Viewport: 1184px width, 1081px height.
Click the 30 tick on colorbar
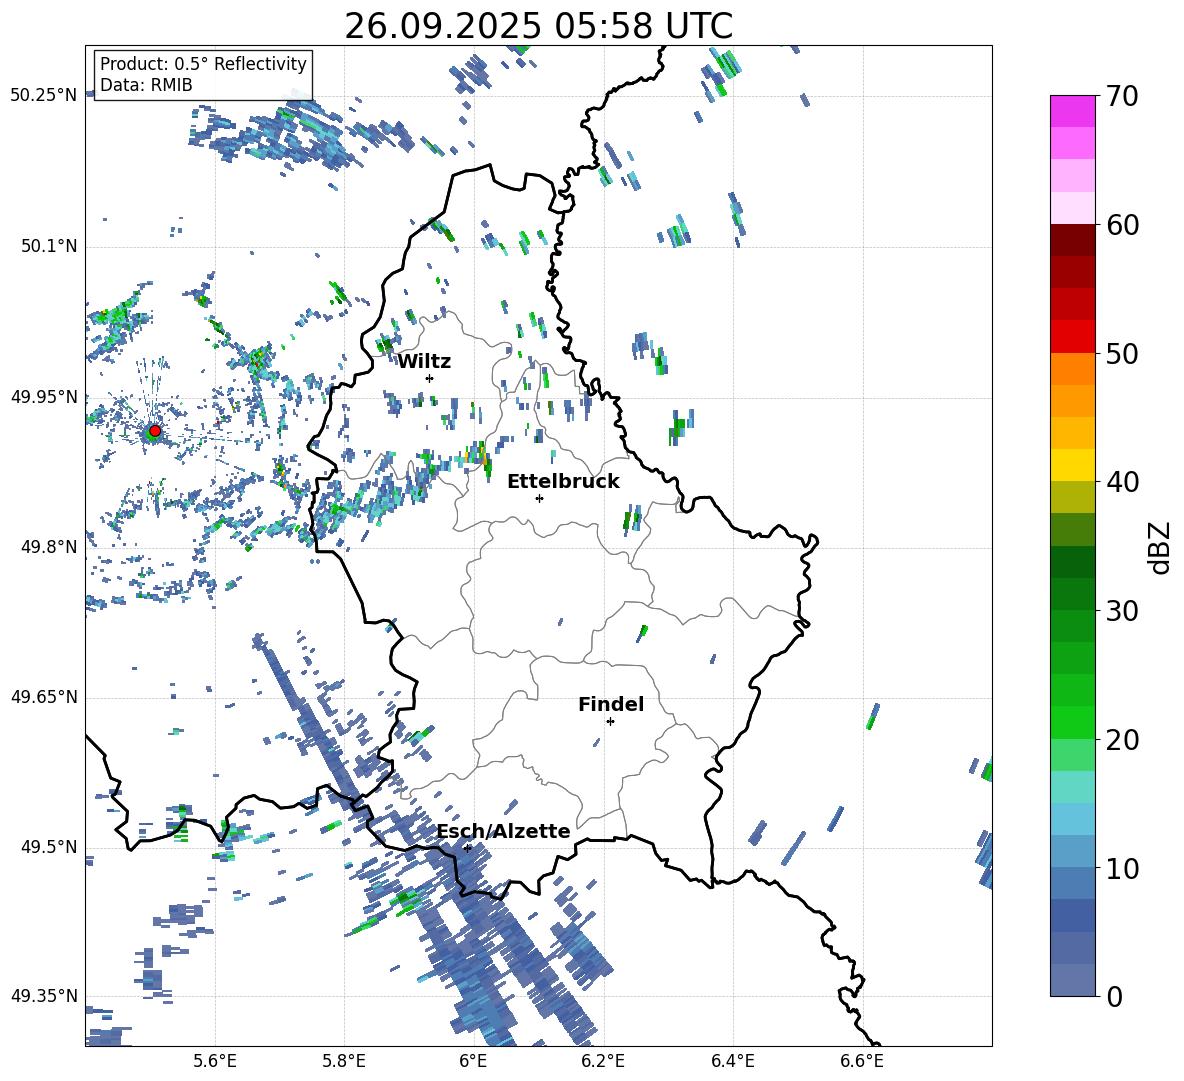click(x=1122, y=611)
